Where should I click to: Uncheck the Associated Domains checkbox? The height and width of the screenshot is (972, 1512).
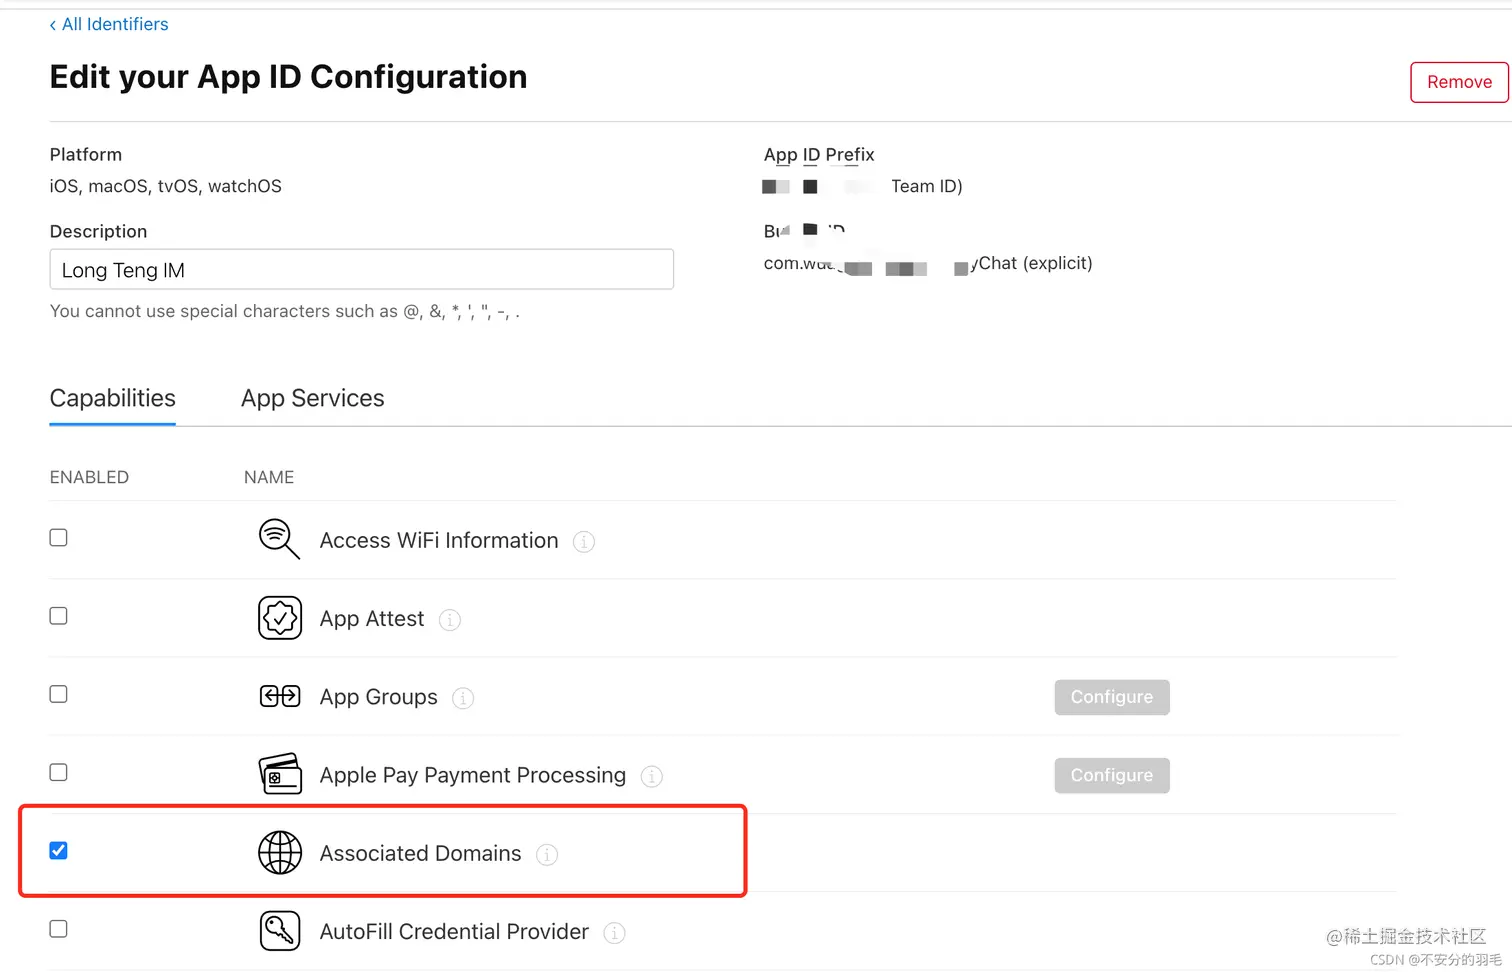coord(59,851)
